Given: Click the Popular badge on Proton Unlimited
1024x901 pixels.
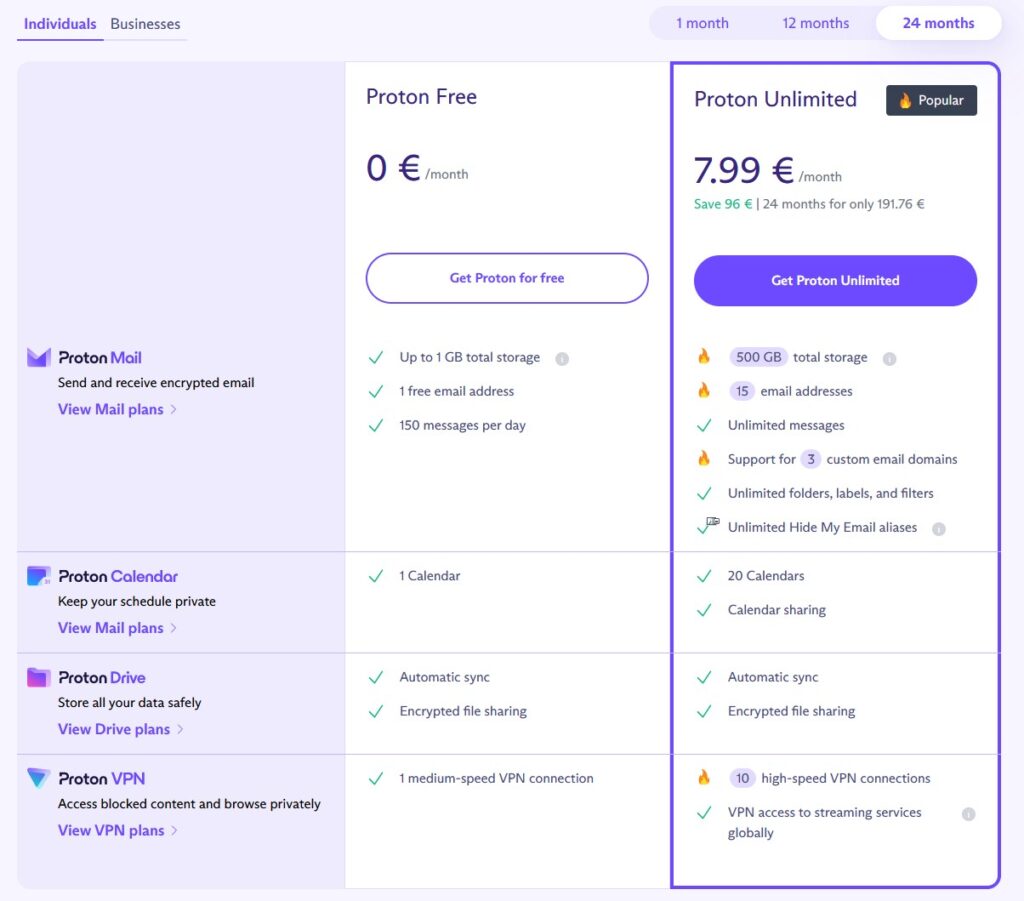Looking at the screenshot, I should (931, 101).
